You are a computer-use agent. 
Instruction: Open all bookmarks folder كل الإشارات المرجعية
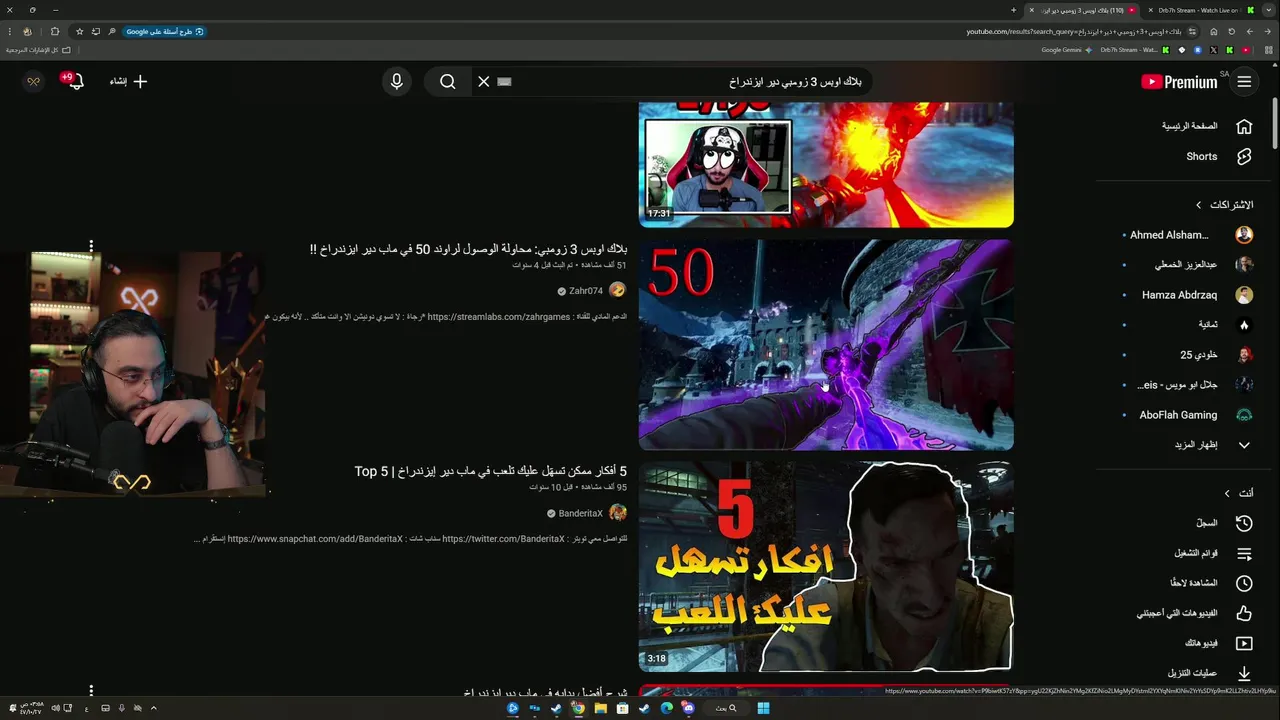click(38, 50)
